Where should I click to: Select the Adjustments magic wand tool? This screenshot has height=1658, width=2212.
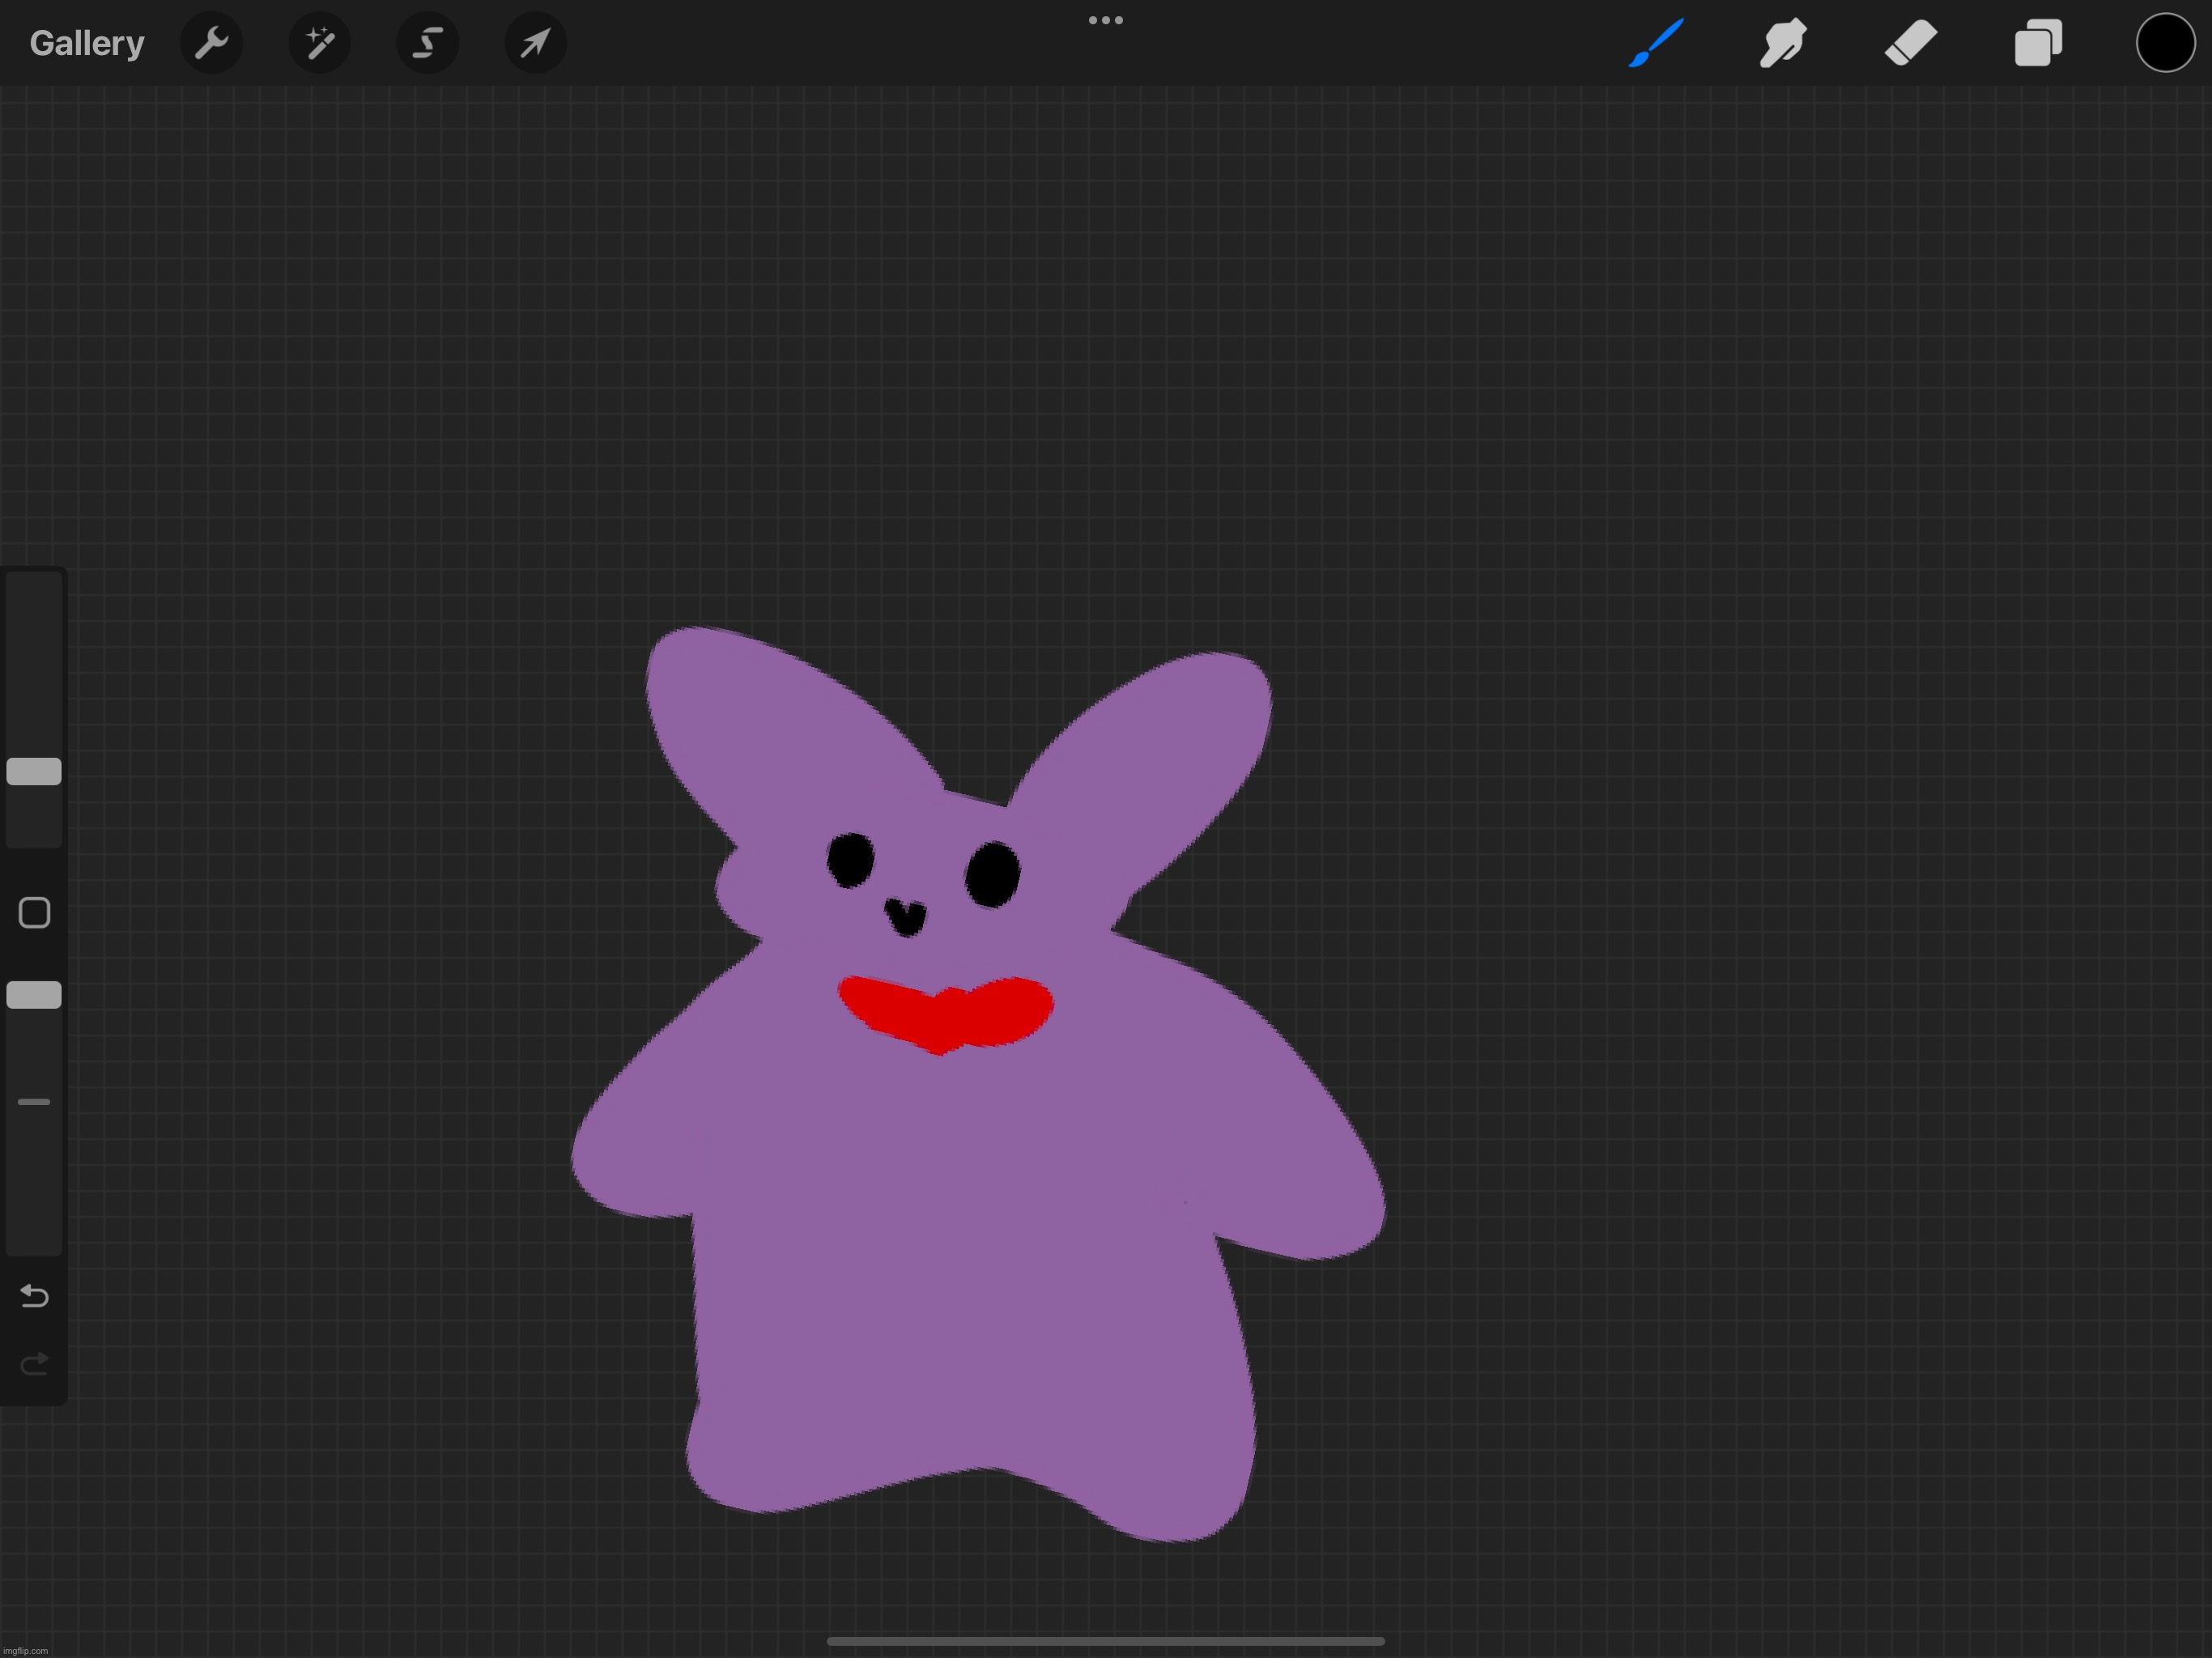[x=320, y=43]
